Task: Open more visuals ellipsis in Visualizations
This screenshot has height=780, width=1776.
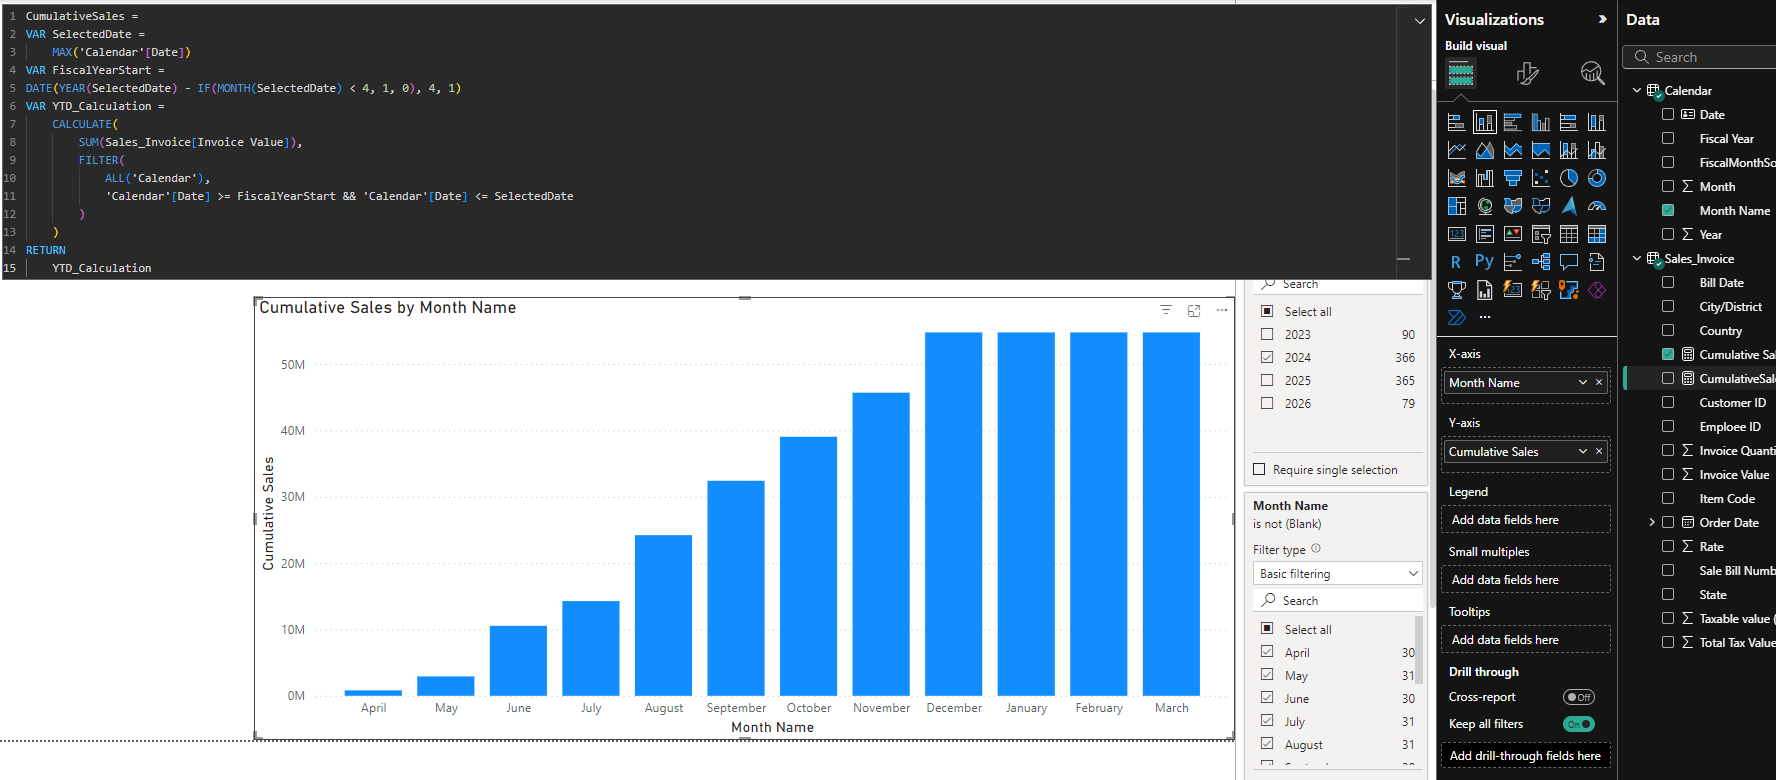Action: coord(1485,317)
